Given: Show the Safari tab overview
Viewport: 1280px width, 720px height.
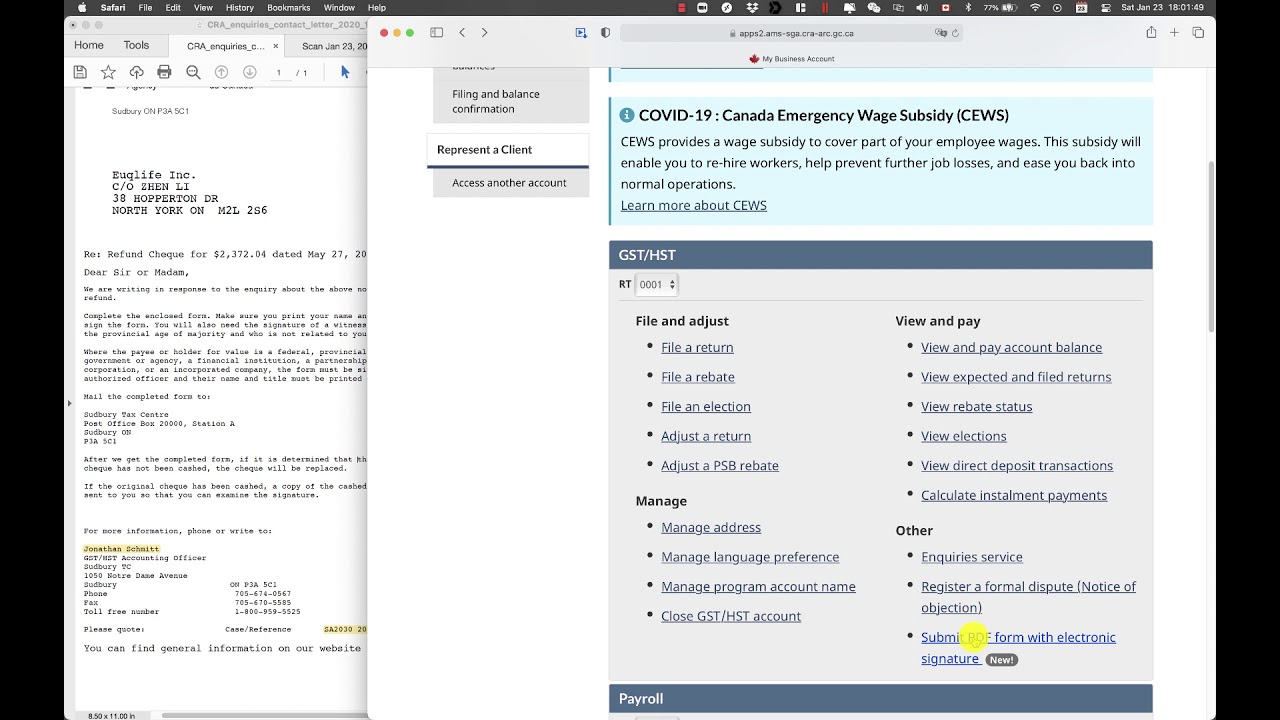Looking at the screenshot, I should point(1198,33).
